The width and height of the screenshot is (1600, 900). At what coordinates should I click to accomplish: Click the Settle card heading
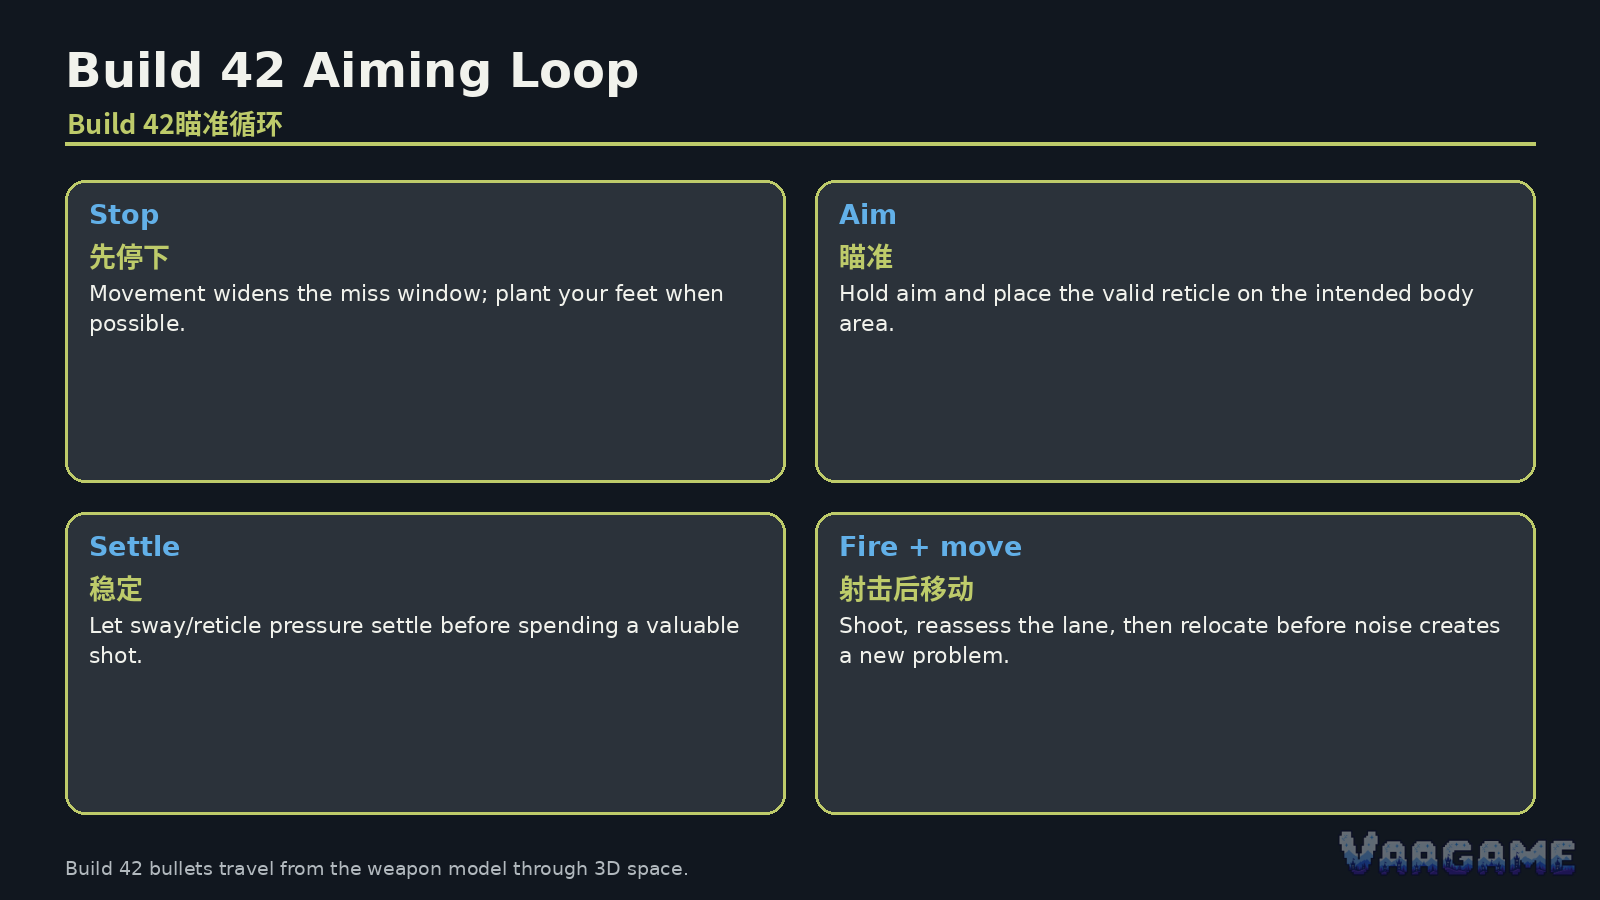[134, 546]
